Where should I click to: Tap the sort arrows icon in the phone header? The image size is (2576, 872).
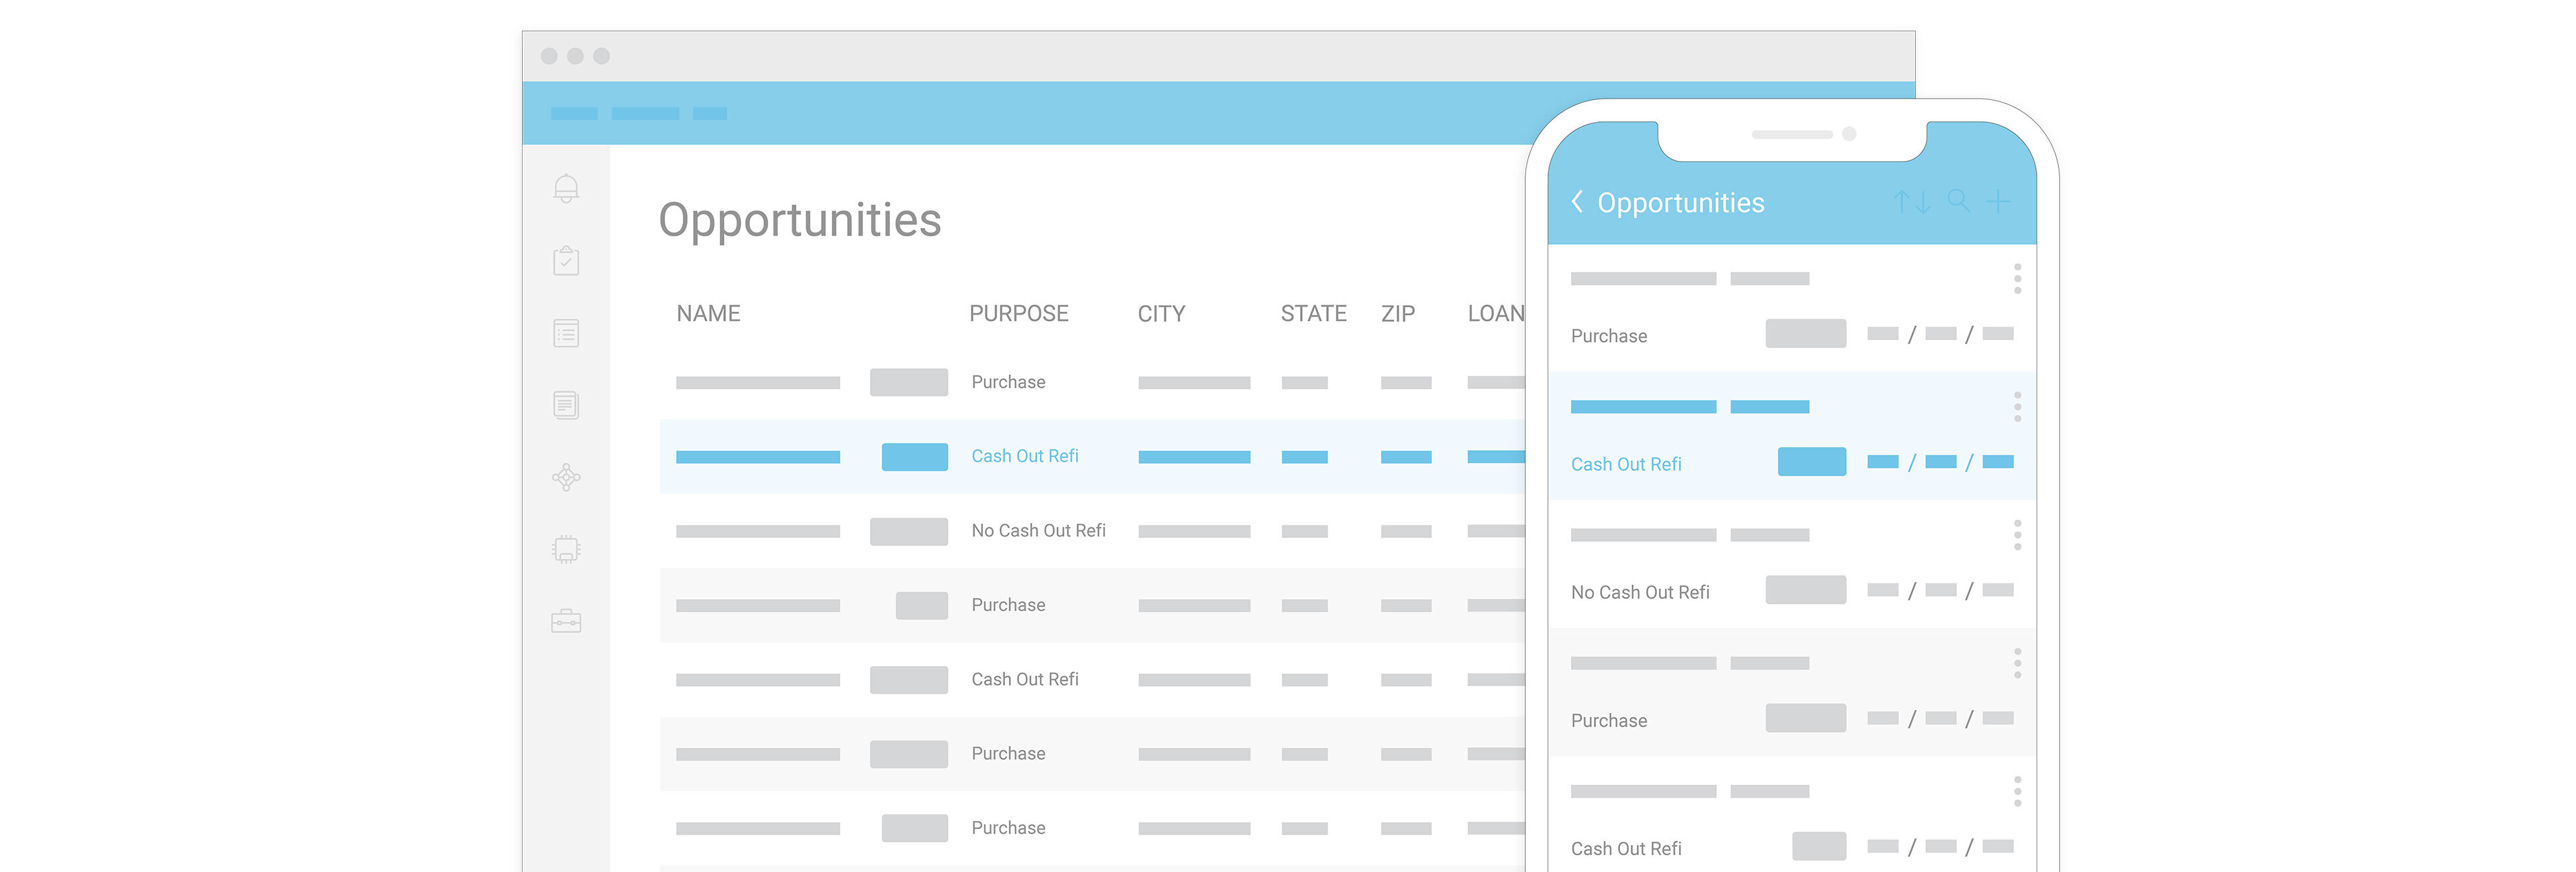point(1912,202)
